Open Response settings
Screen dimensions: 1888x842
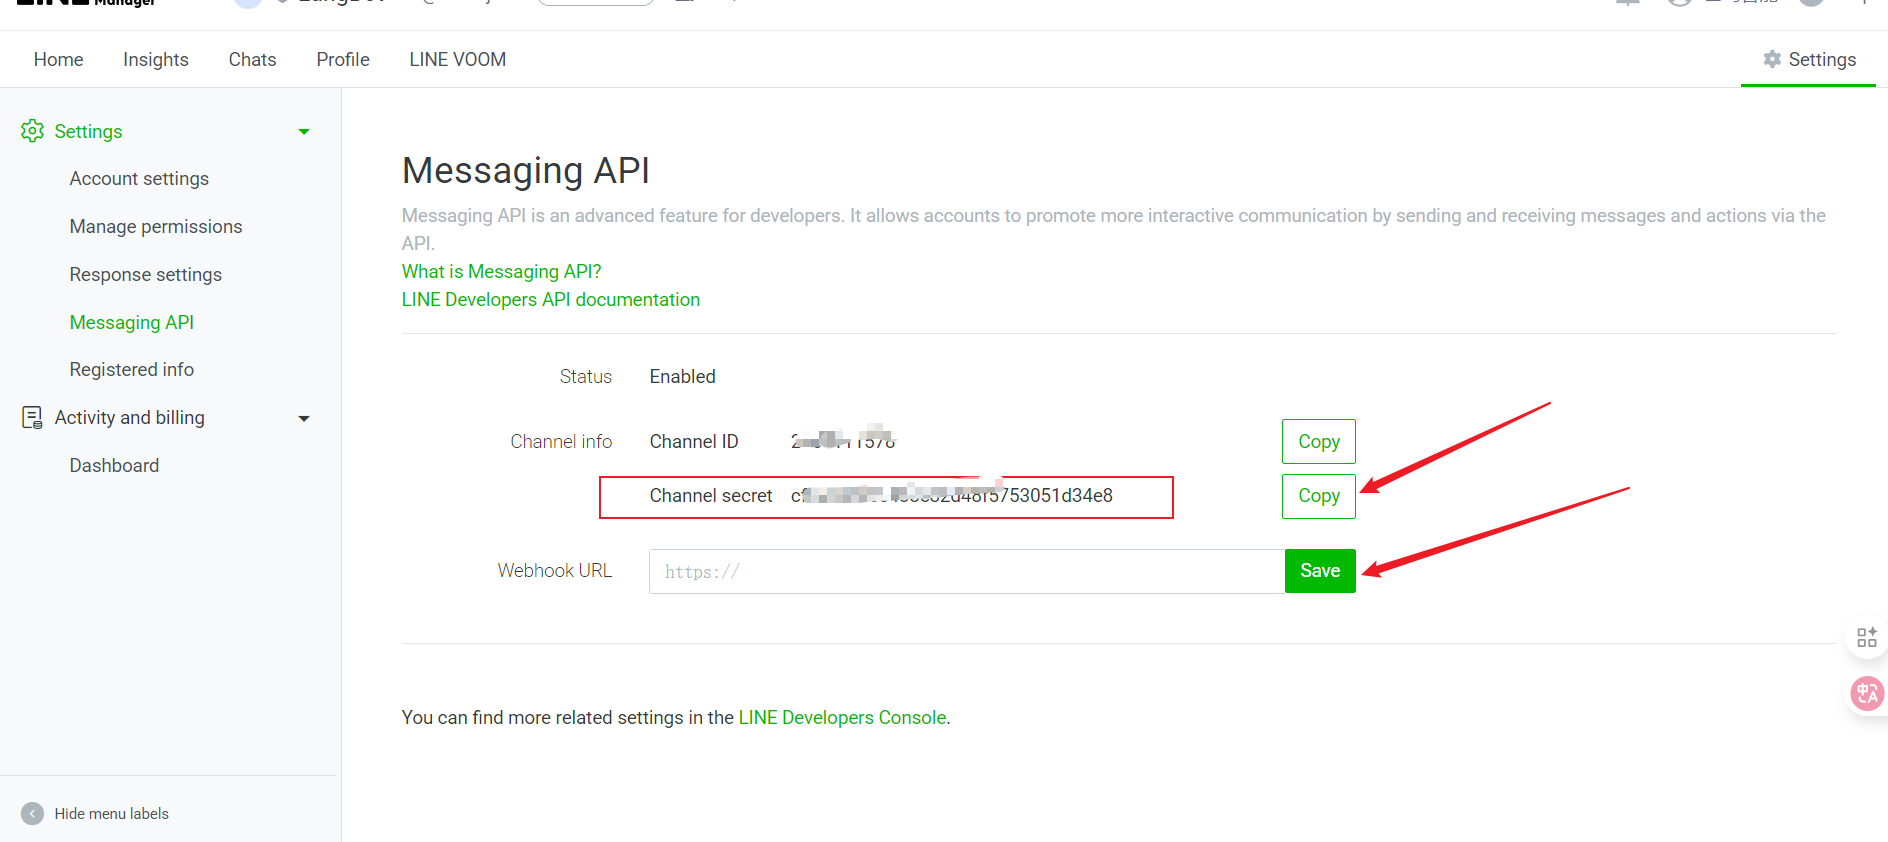pyautogui.click(x=146, y=274)
